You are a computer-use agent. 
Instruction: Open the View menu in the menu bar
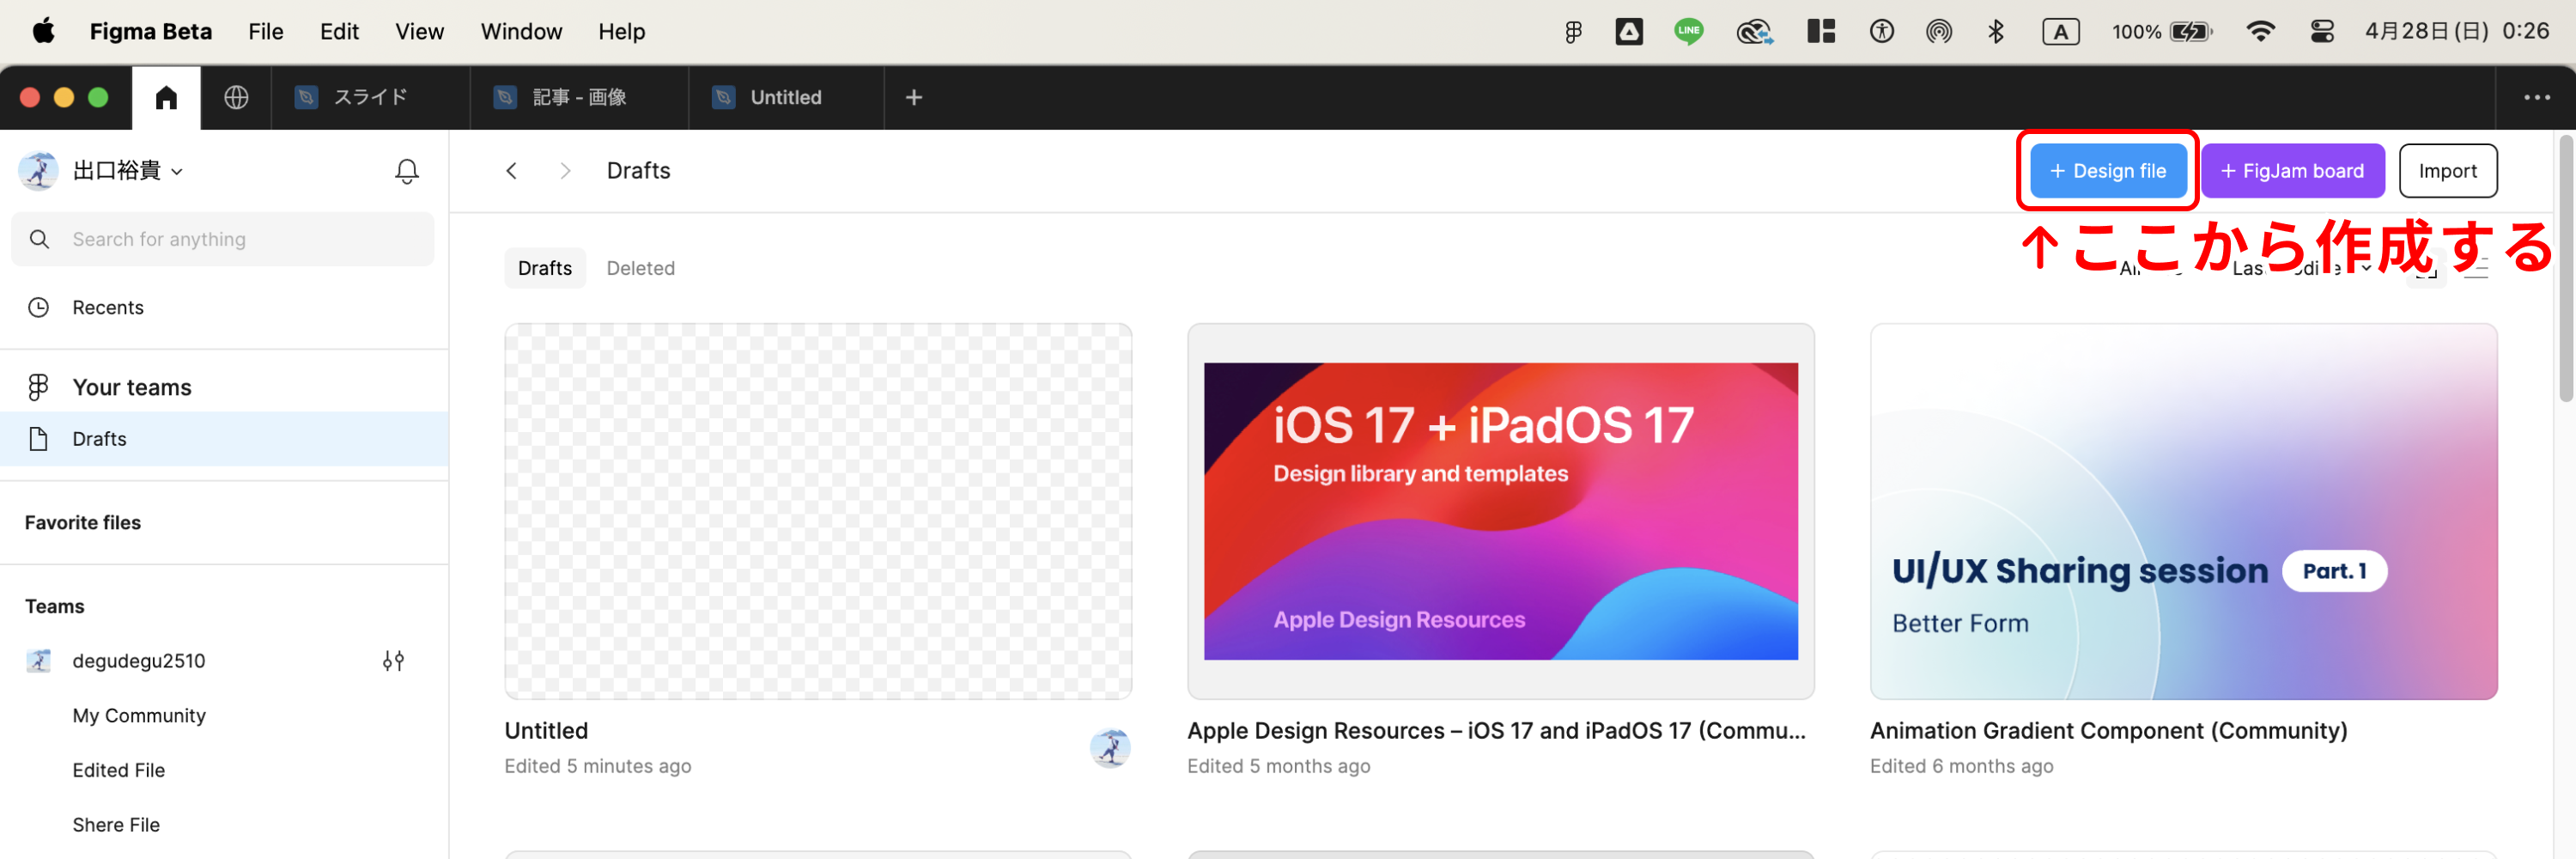(418, 31)
